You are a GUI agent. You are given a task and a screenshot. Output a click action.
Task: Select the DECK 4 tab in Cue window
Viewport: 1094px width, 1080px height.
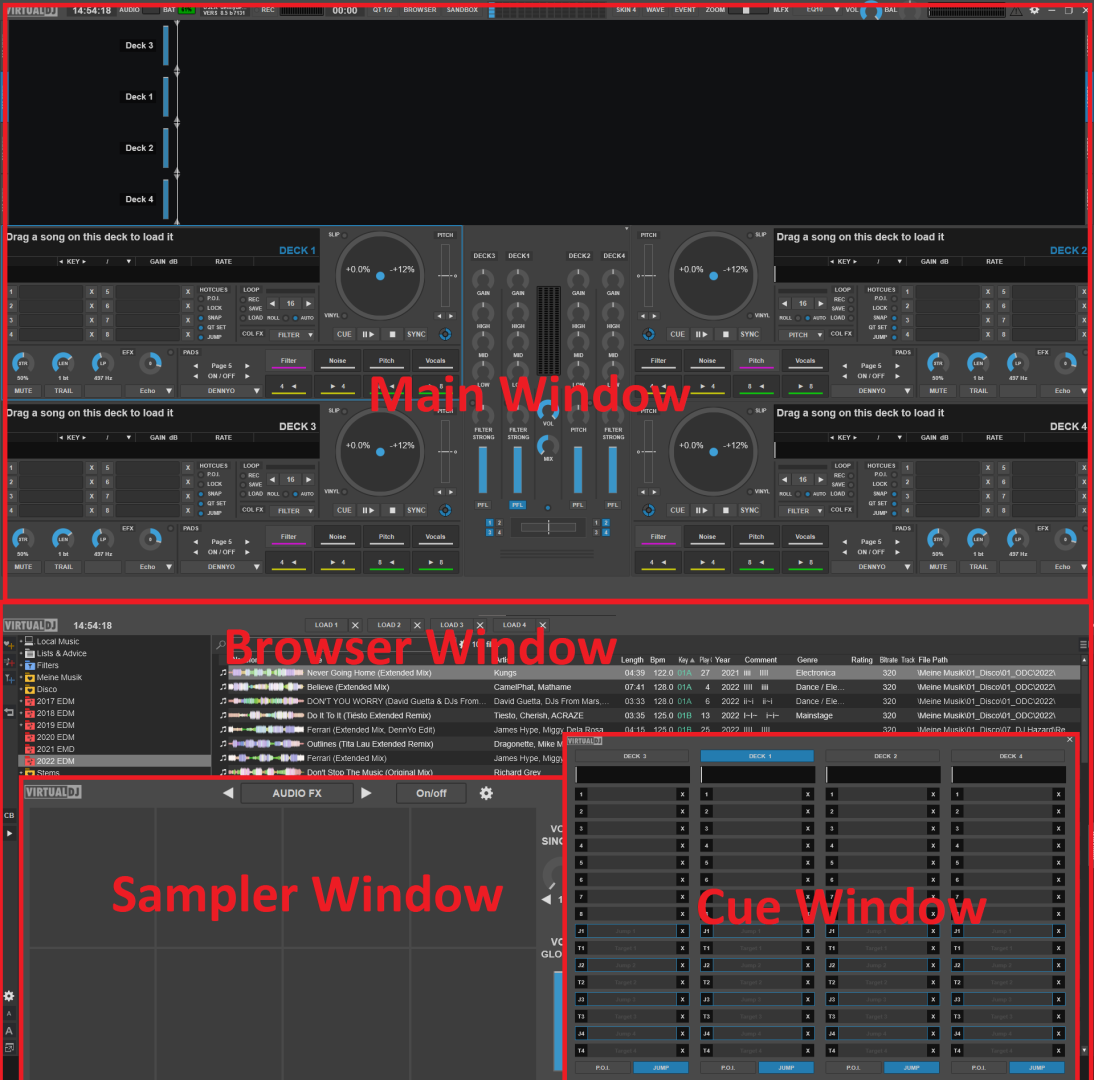[1010, 756]
